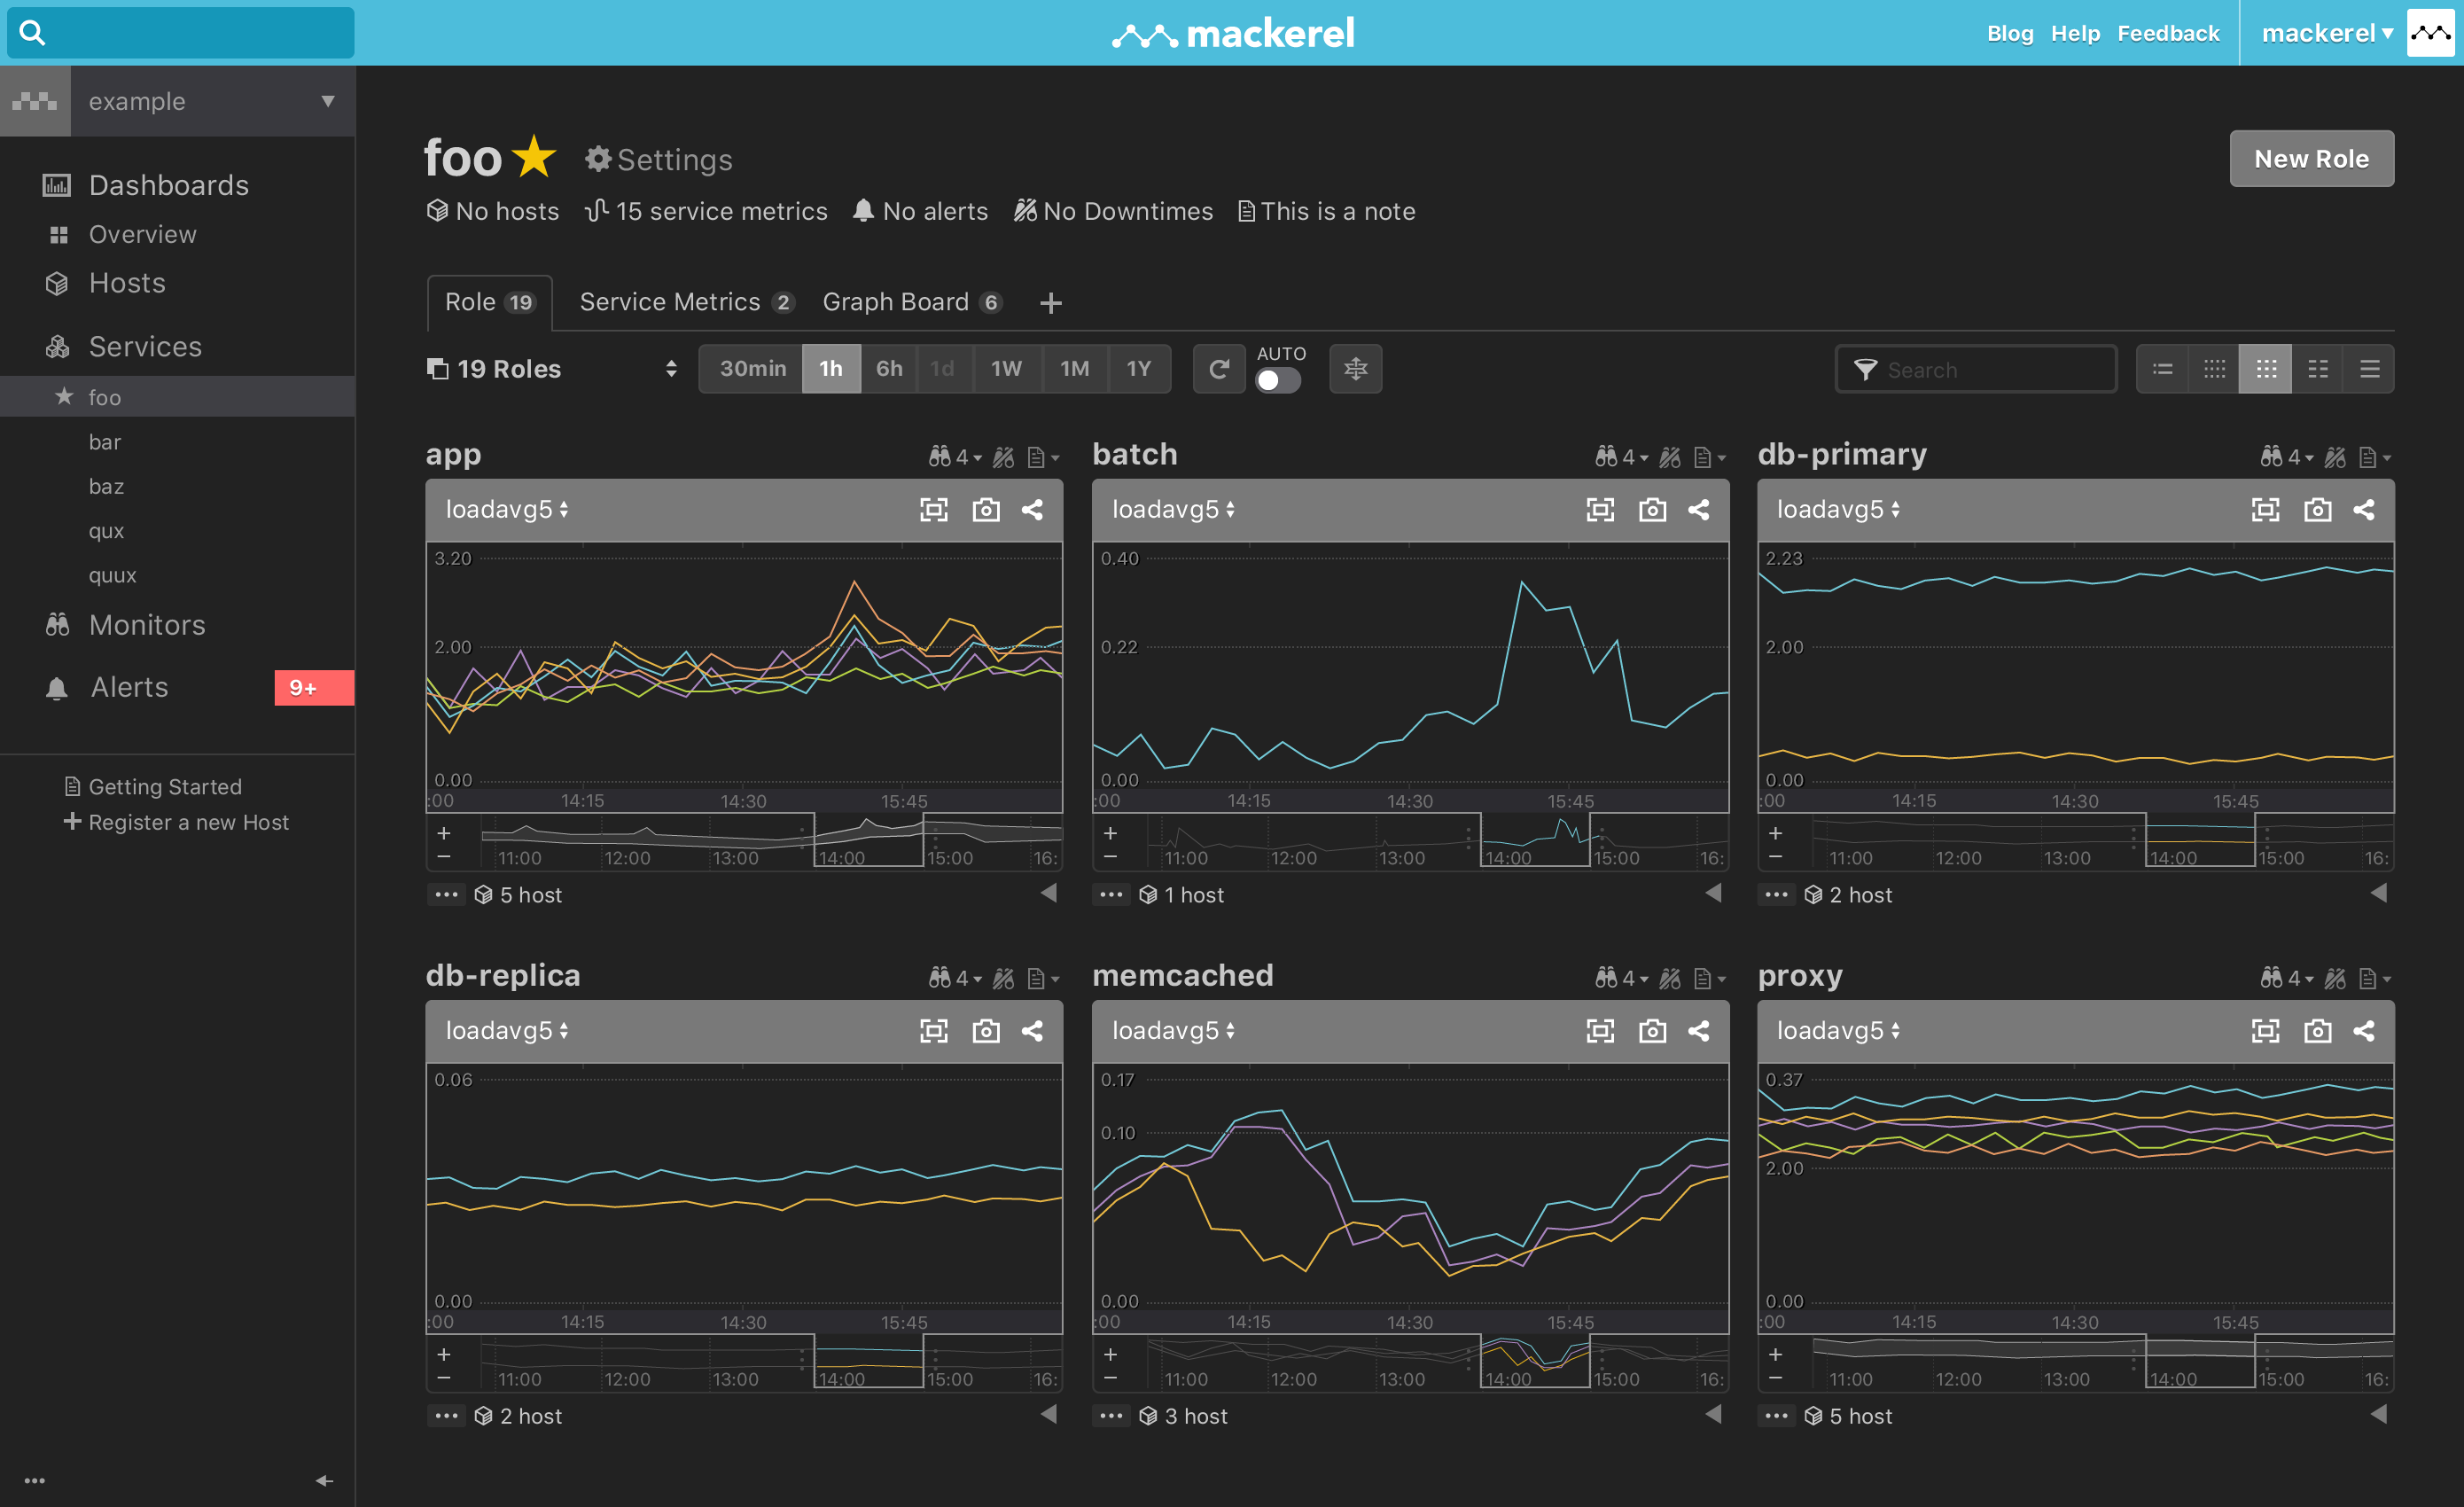Share the proxy graph
The height and width of the screenshot is (1507, 2464).
pos(2364,1031)
